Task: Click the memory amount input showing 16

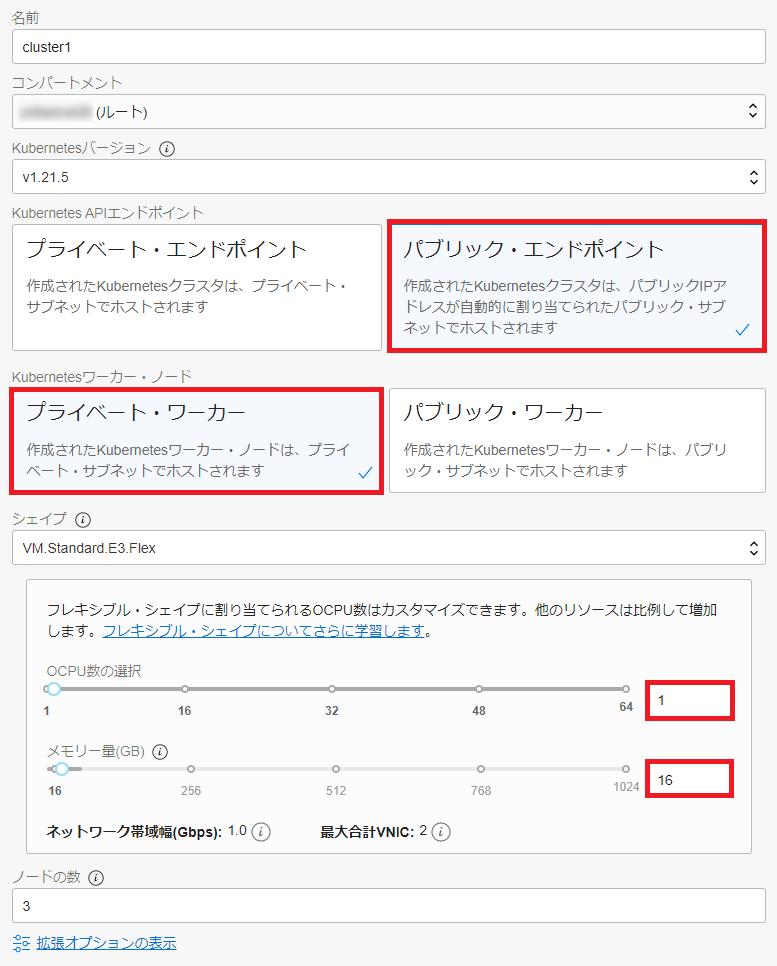Action: tap(691, 779)
